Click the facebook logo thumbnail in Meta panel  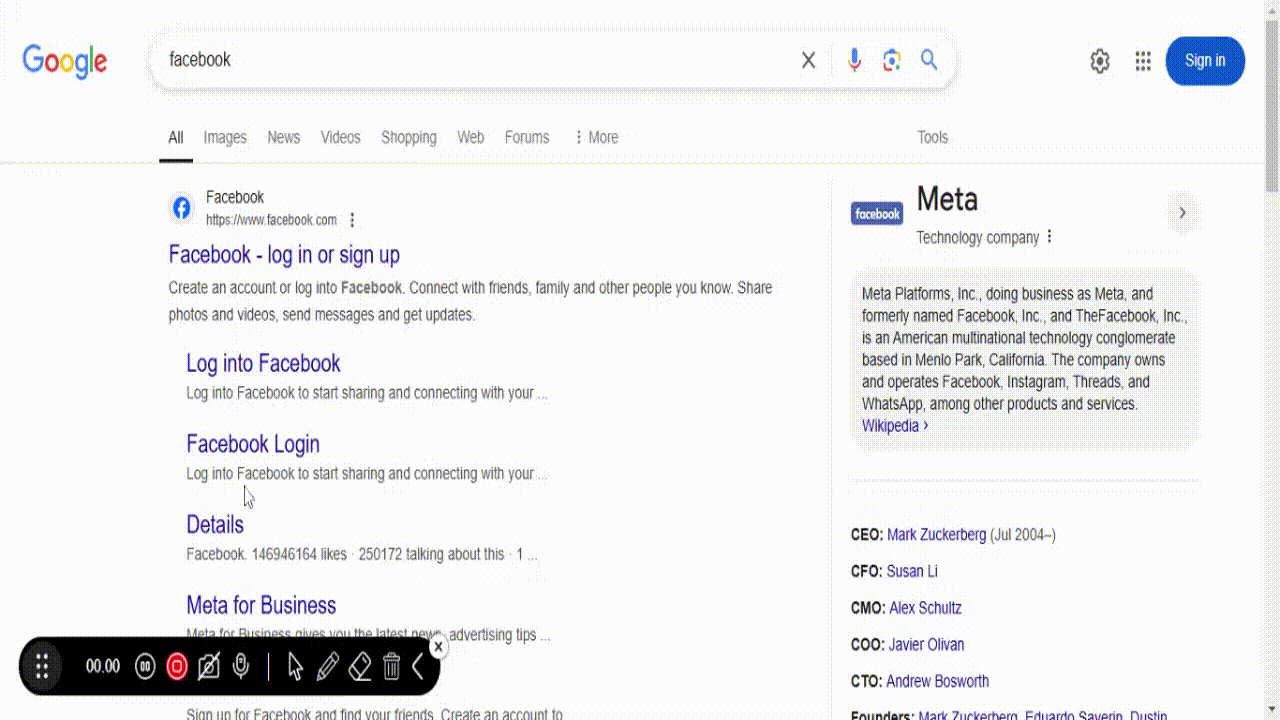[877, 213]
